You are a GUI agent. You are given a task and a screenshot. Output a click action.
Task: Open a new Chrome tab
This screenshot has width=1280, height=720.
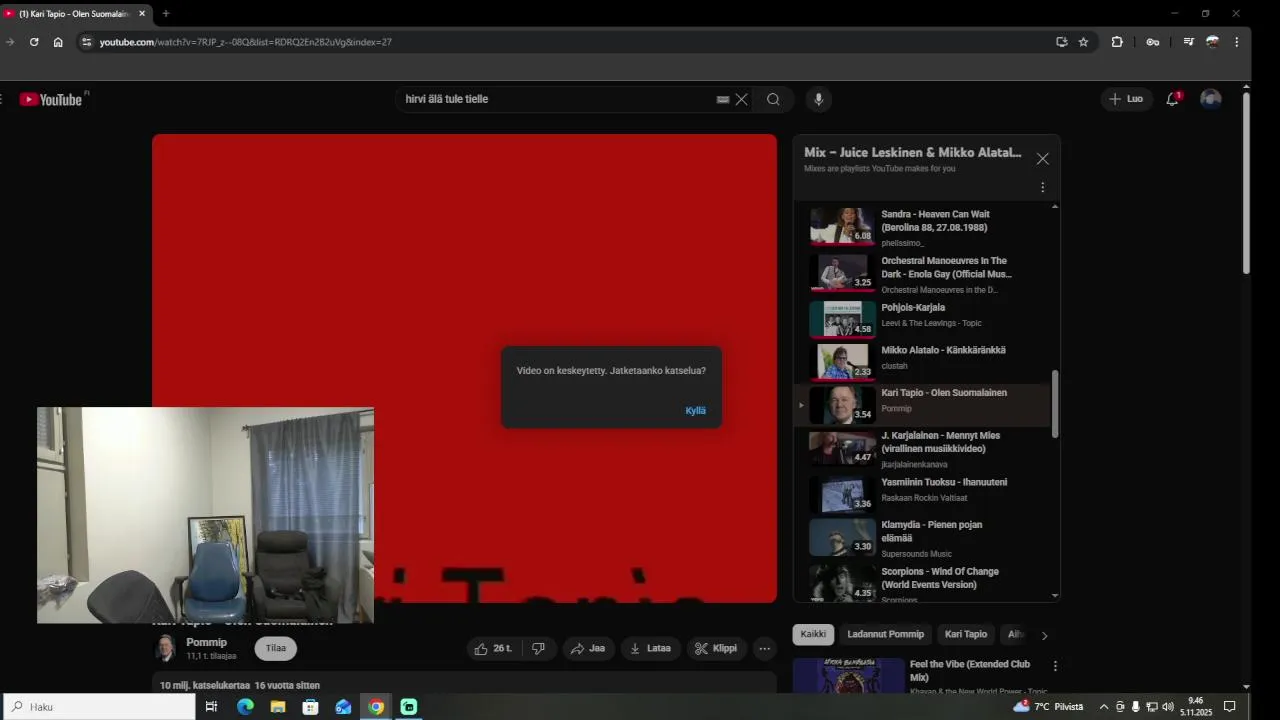click(165, 13)
